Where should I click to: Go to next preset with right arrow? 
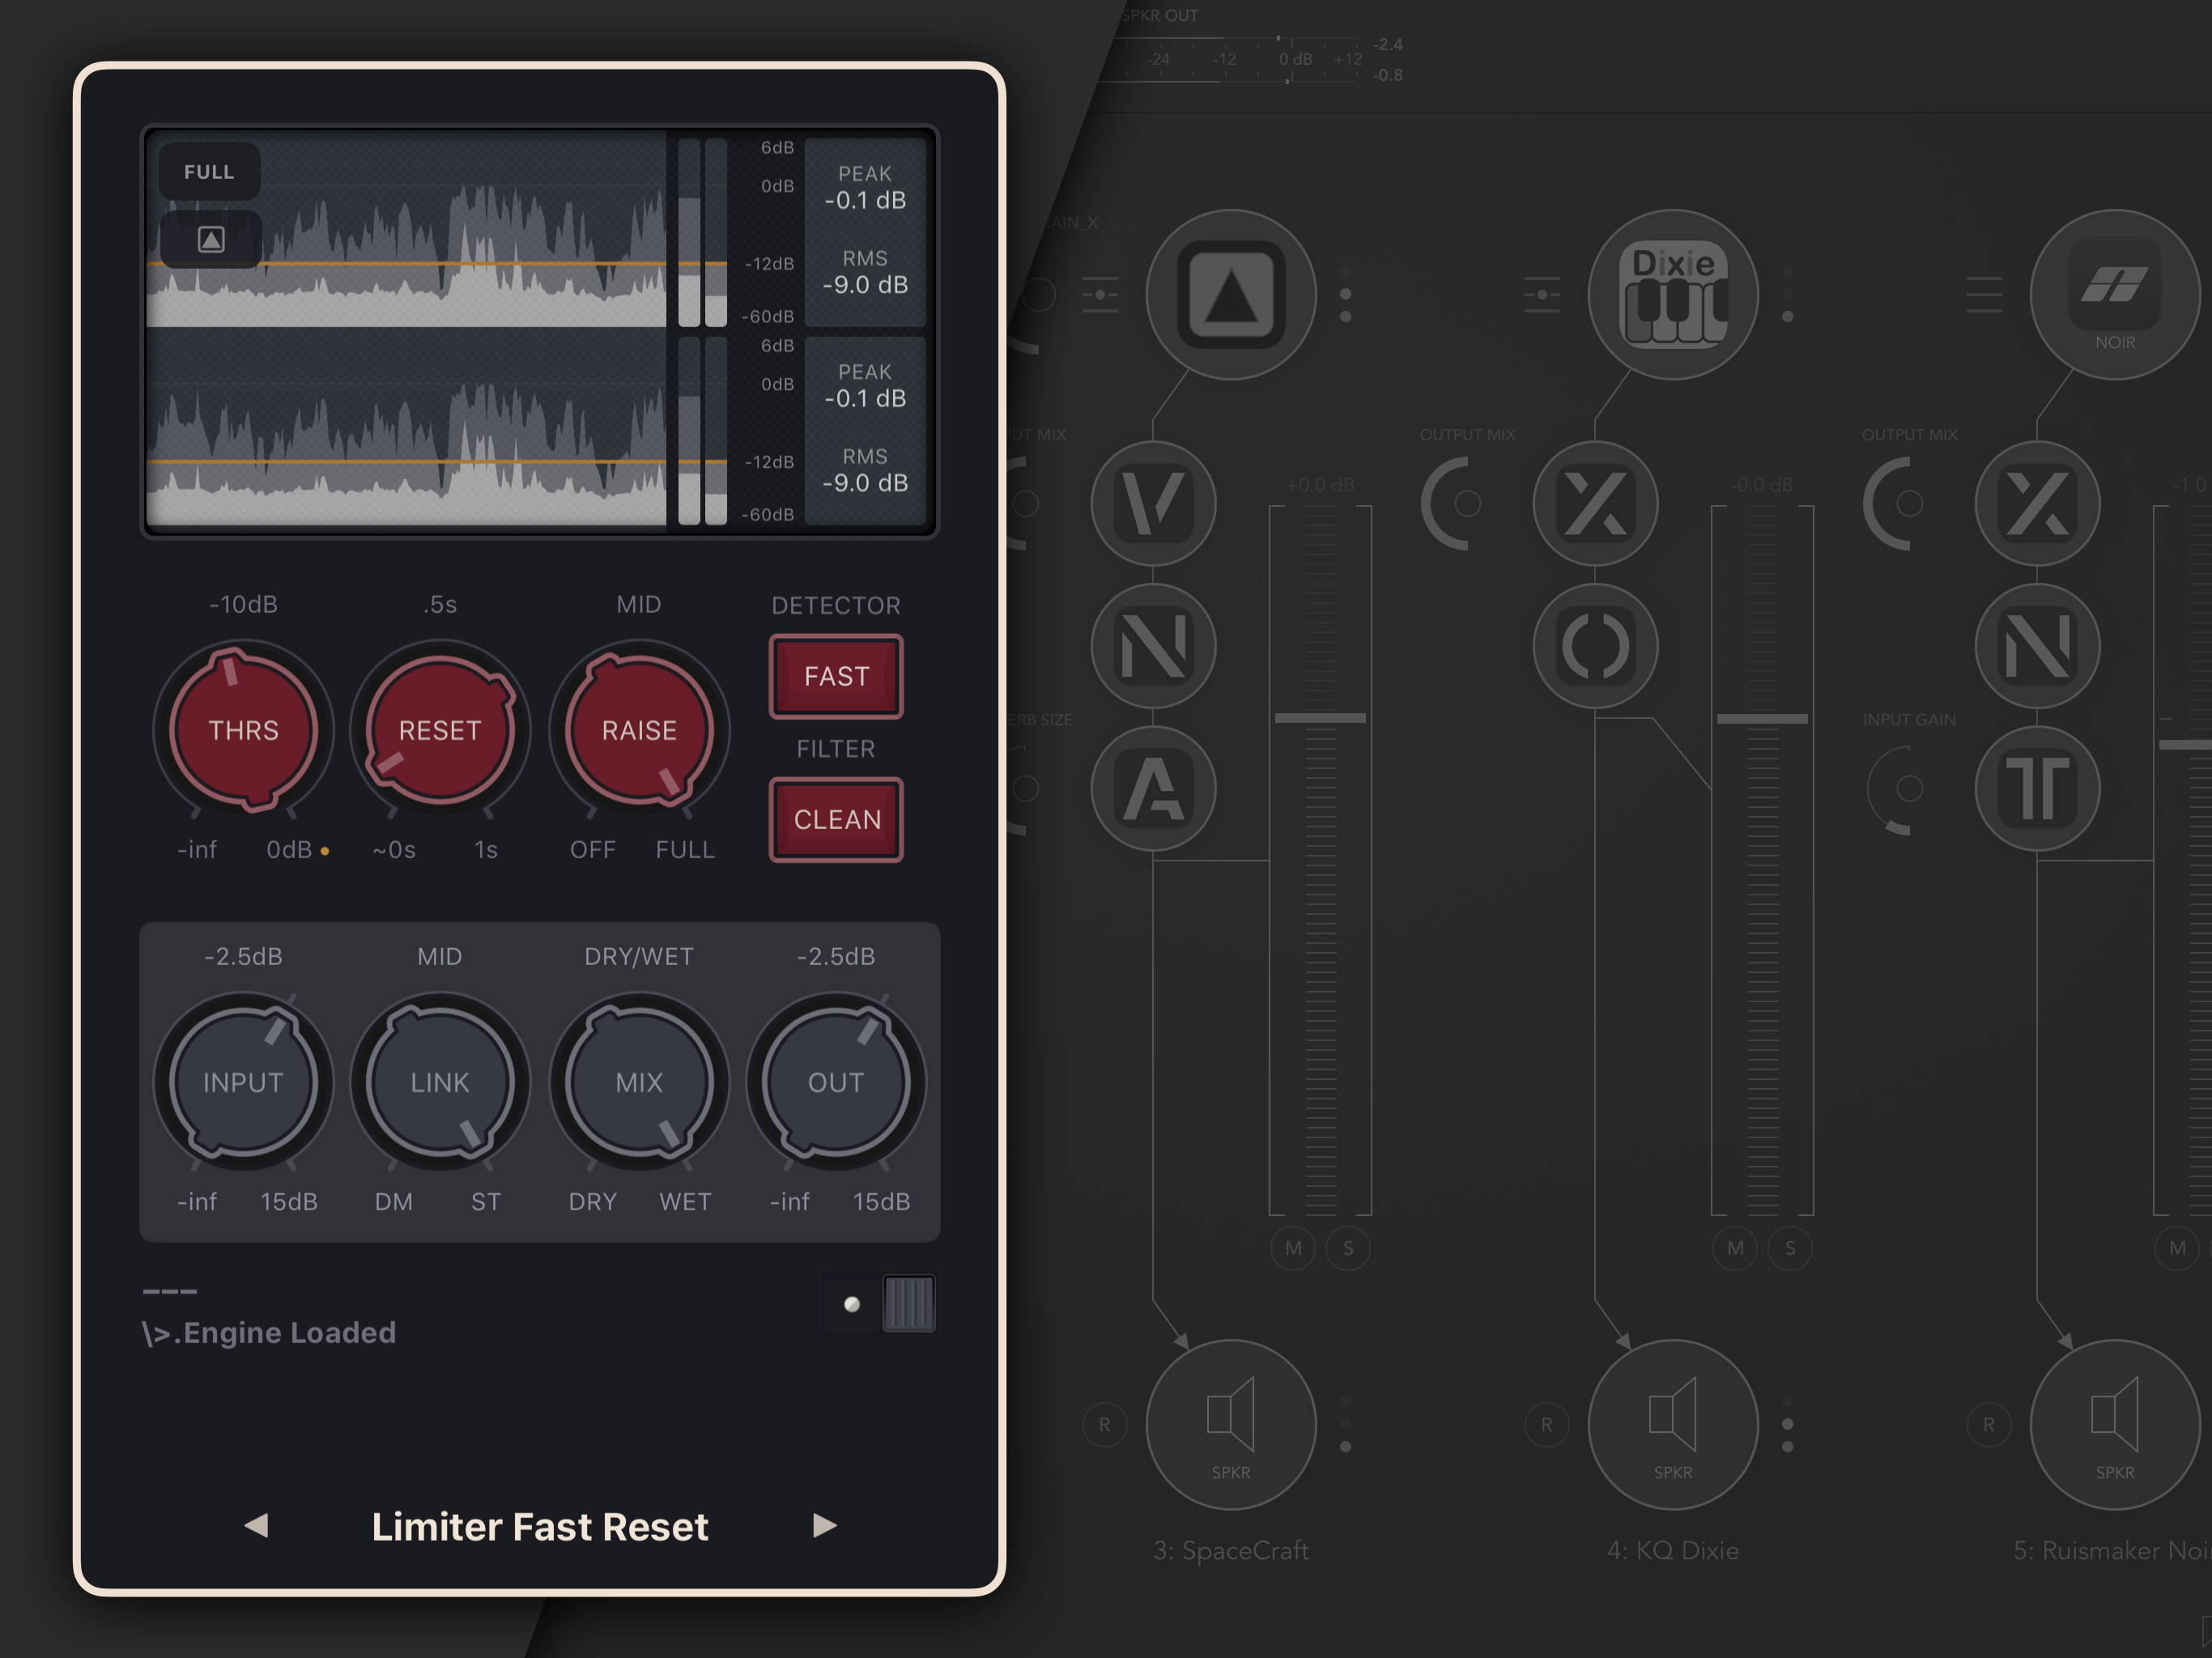click(824, 1525)
